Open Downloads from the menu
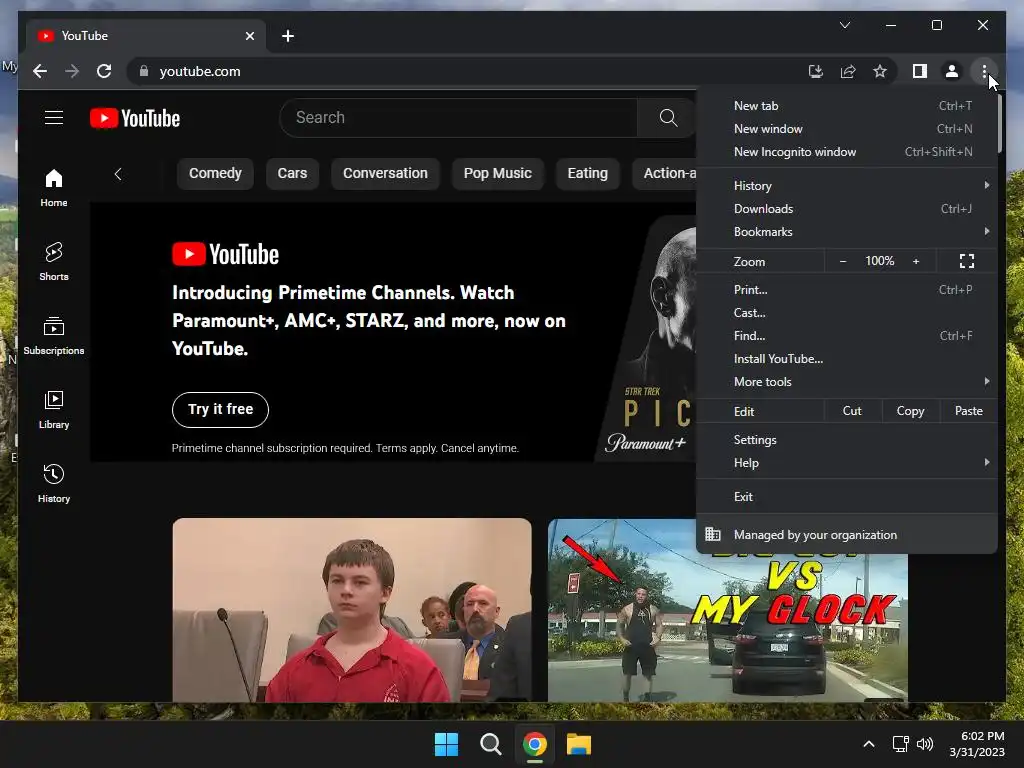This screenshot has height=768, width=1024. point(846,208)
